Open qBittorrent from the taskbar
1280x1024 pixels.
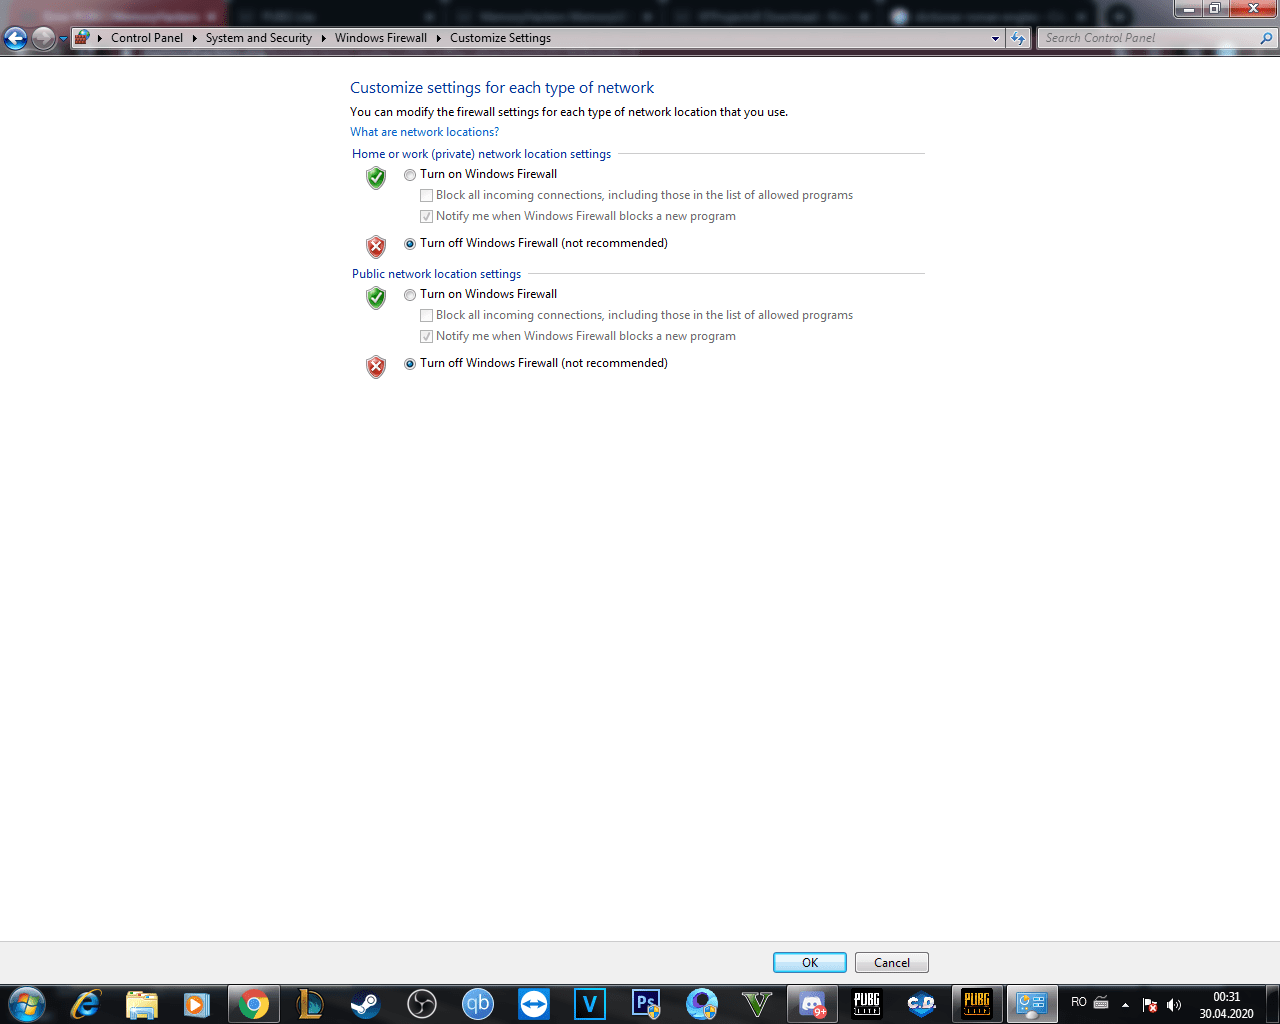tap(478, 1004)
